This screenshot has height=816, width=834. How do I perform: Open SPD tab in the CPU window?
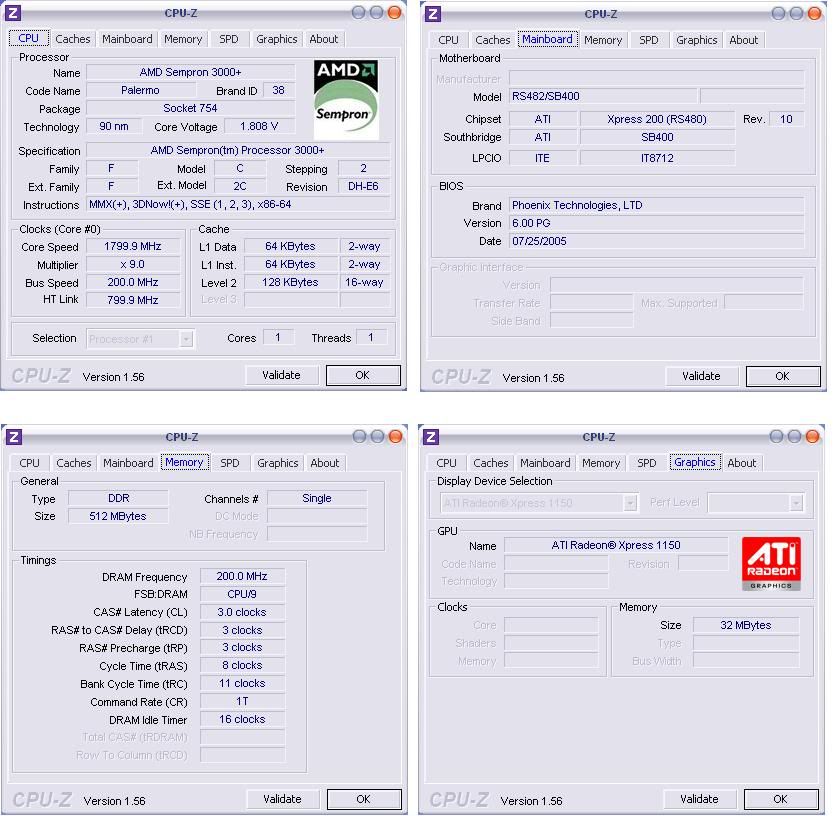(x=229, y=39)
